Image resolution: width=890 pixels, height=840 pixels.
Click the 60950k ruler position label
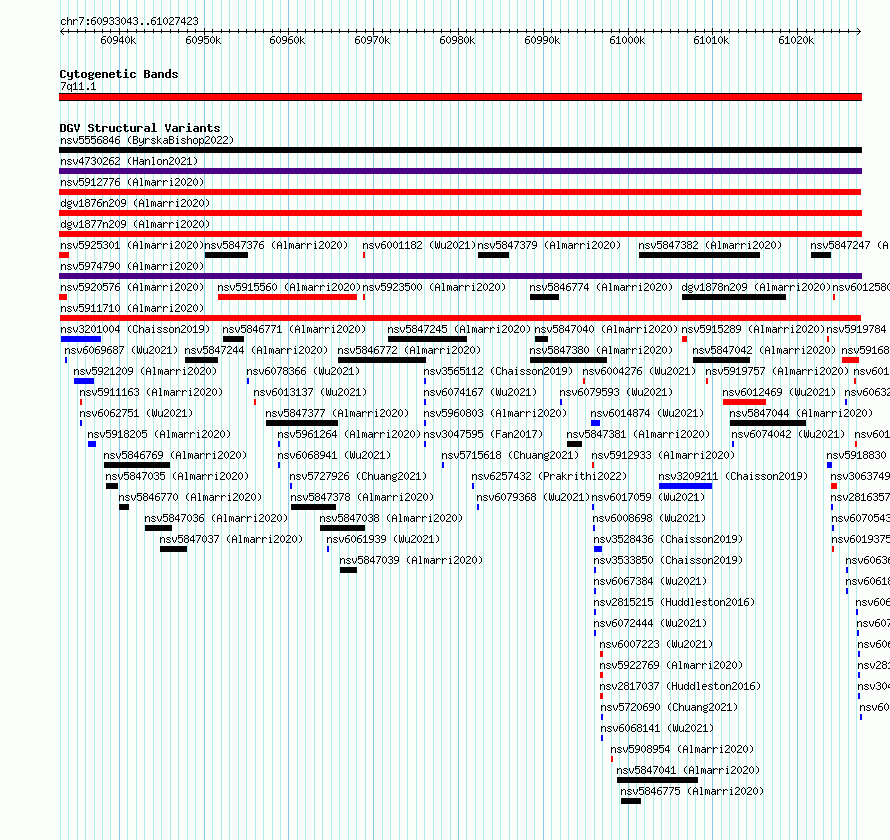[x=203, y=40]
